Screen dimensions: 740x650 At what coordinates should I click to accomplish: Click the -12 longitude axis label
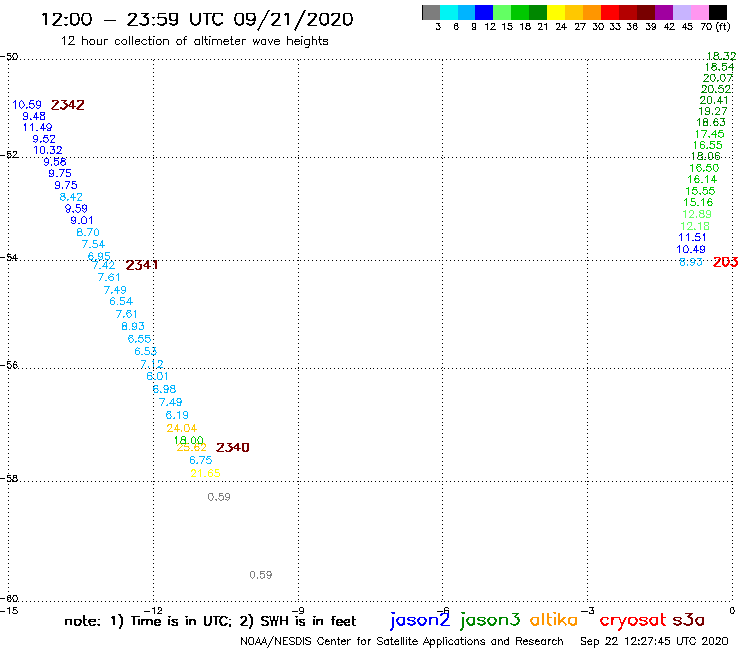[x=153, y=610]
